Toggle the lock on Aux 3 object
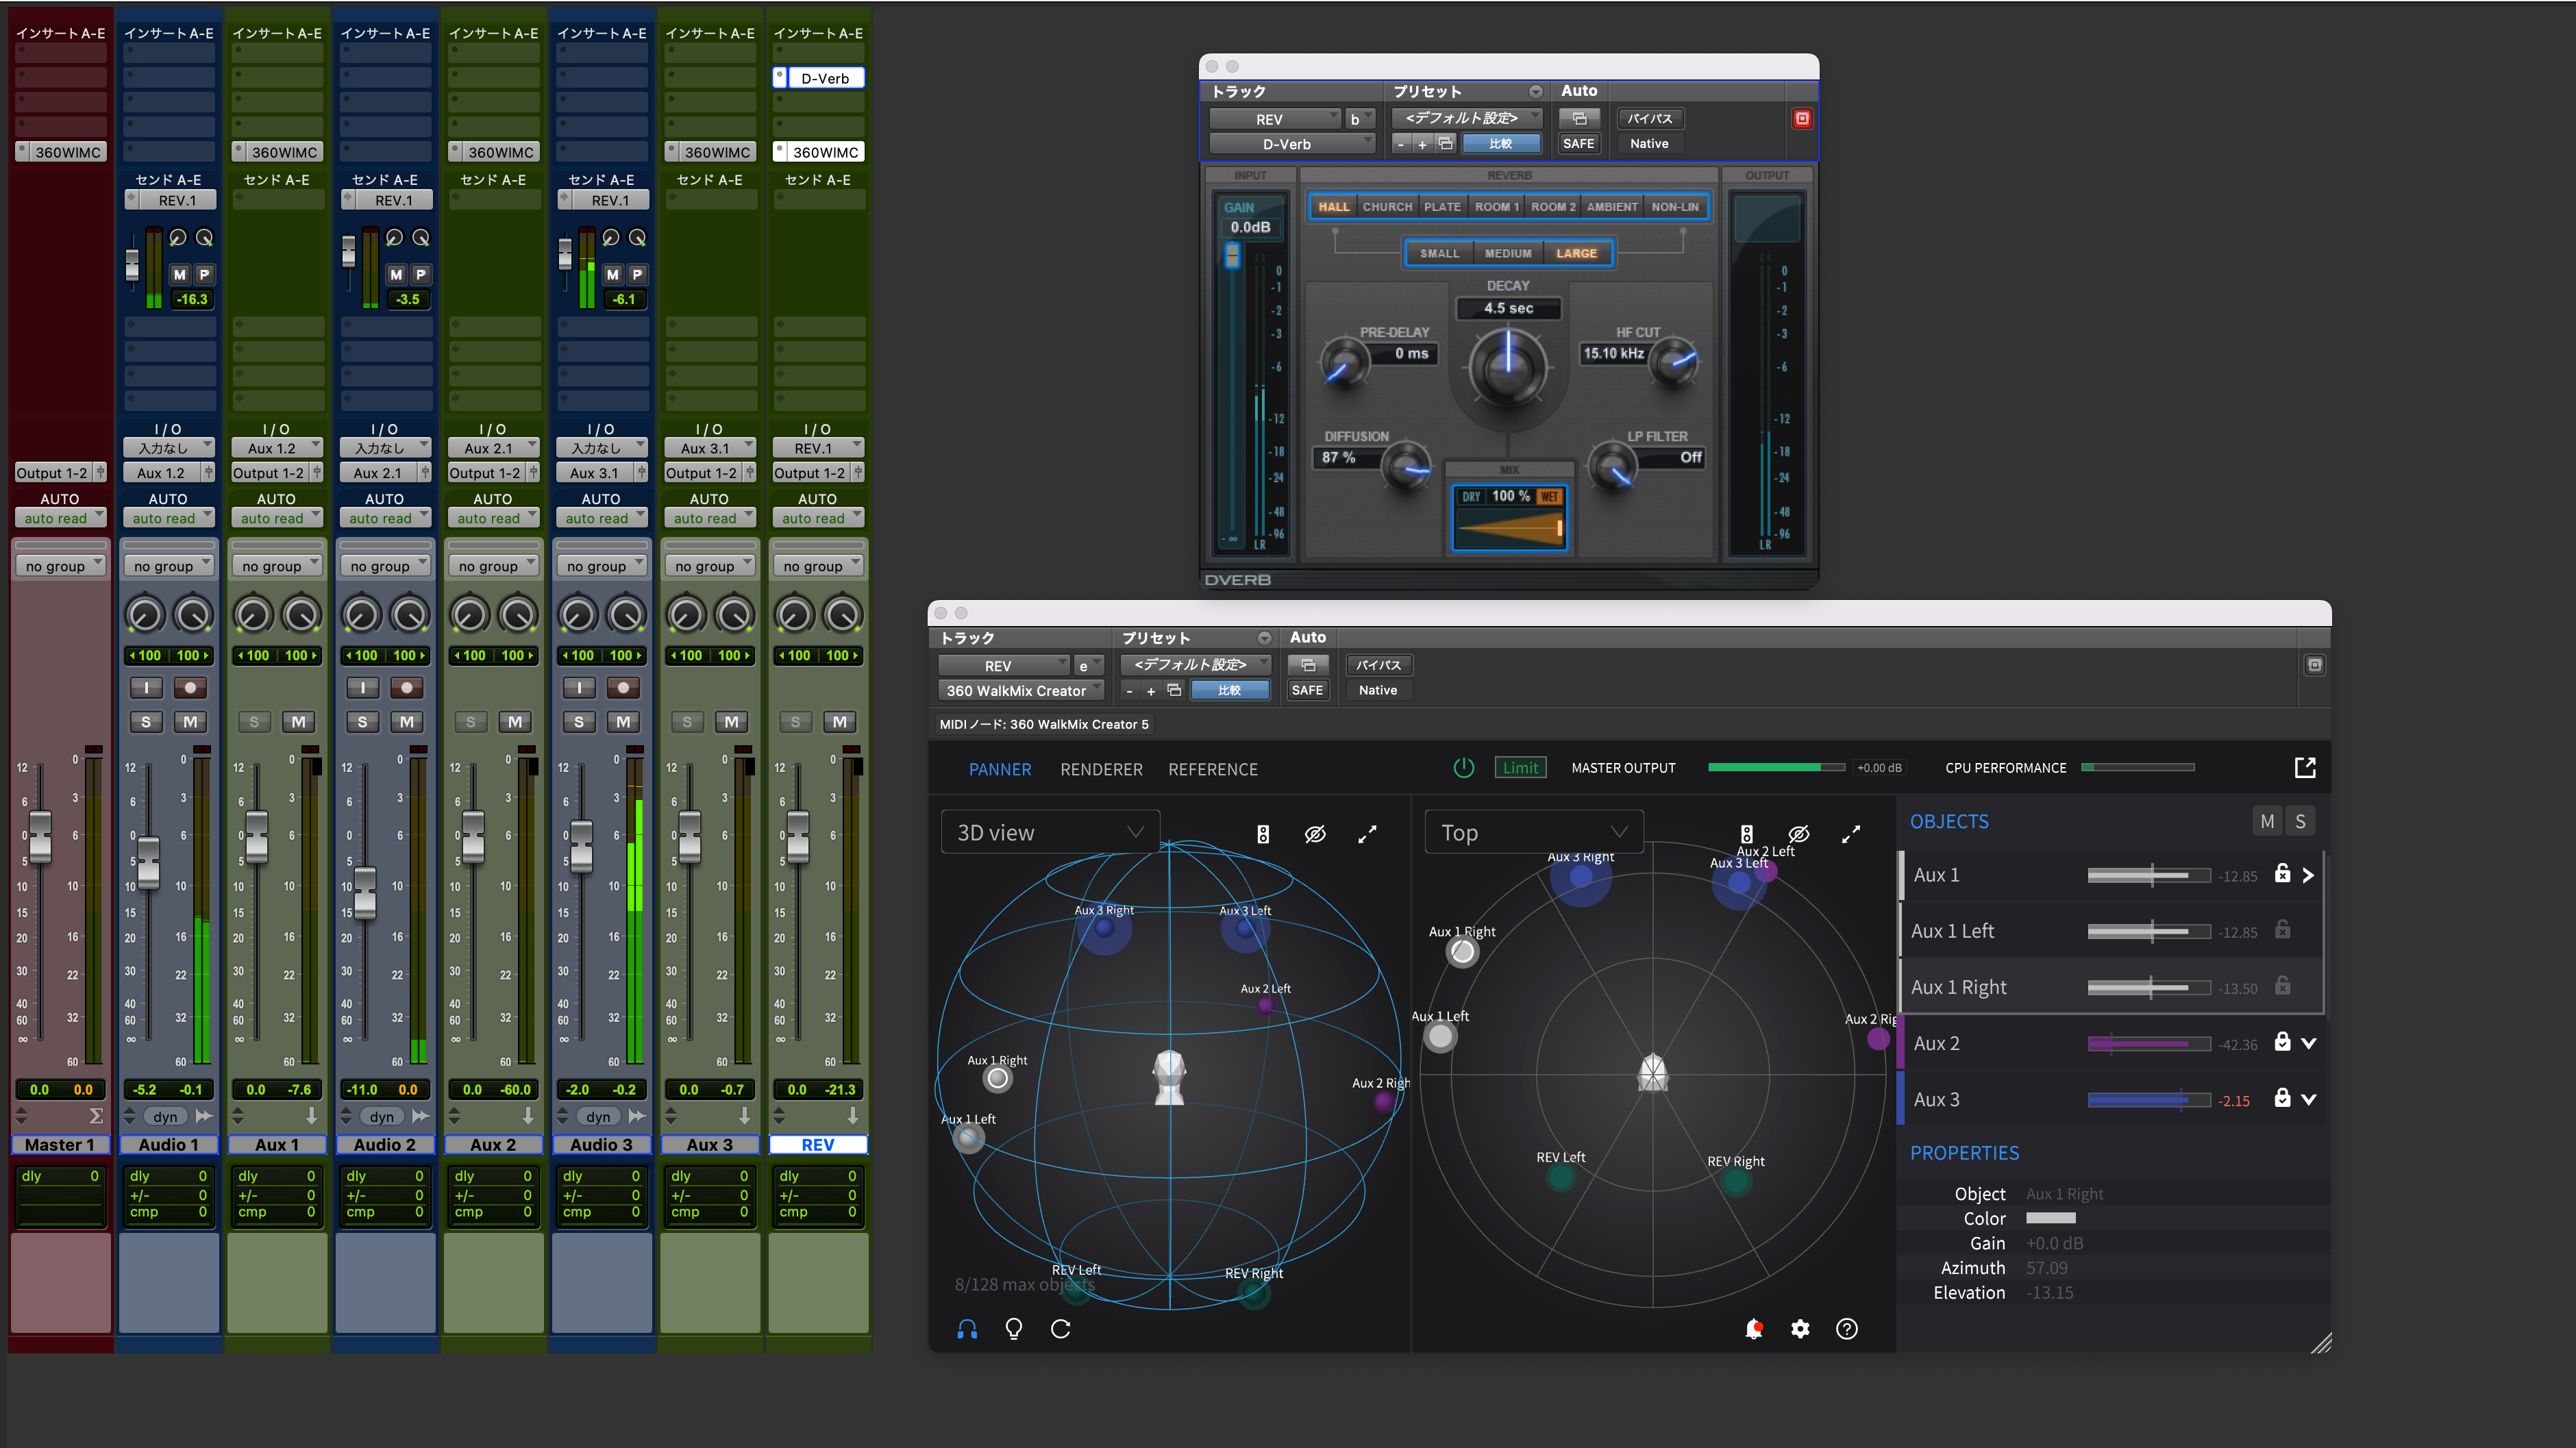This screenshot has width=2576, height=1448. pos(2282,1098)
